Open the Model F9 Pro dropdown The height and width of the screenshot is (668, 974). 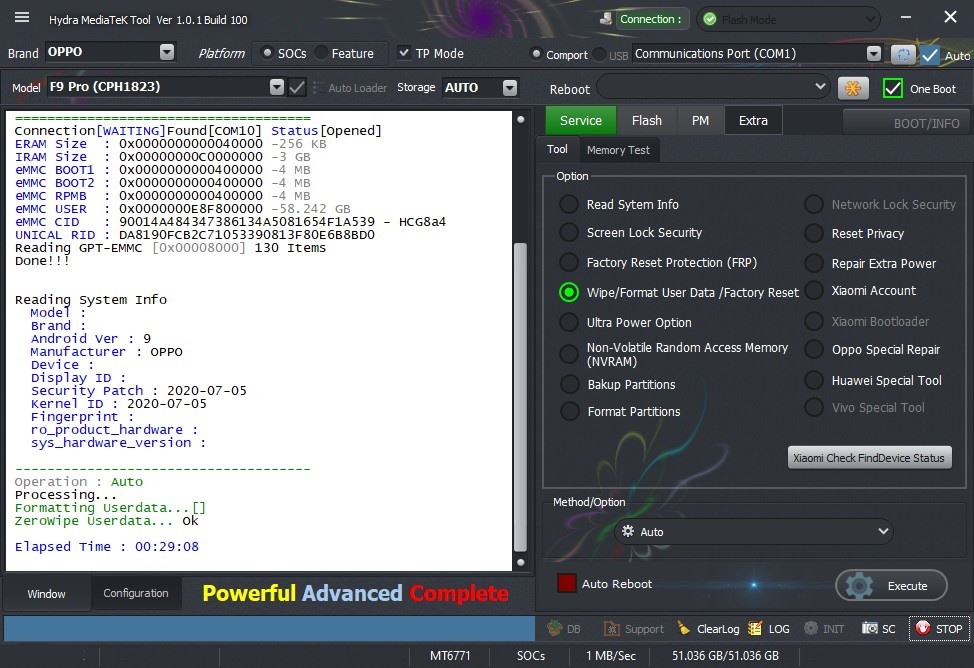coord(277,88)
